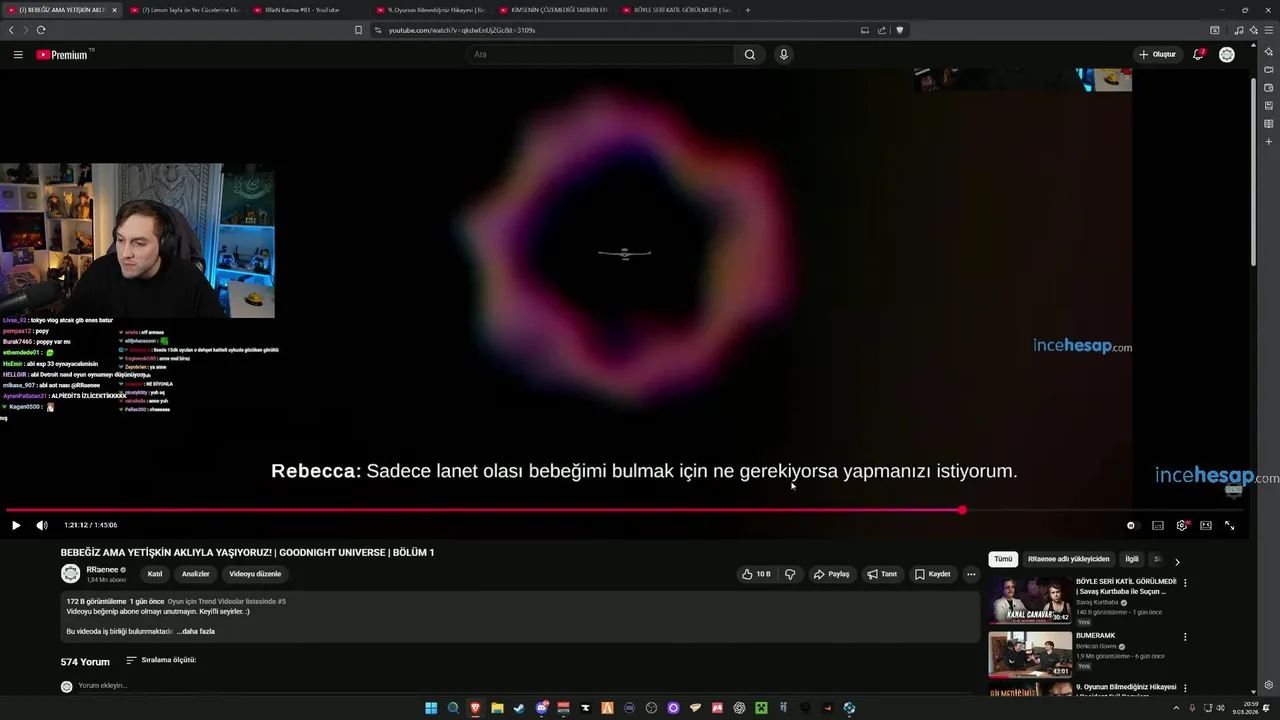Show hidden system tray icons
1280x720 pixels.
(x=1177, y=708)
